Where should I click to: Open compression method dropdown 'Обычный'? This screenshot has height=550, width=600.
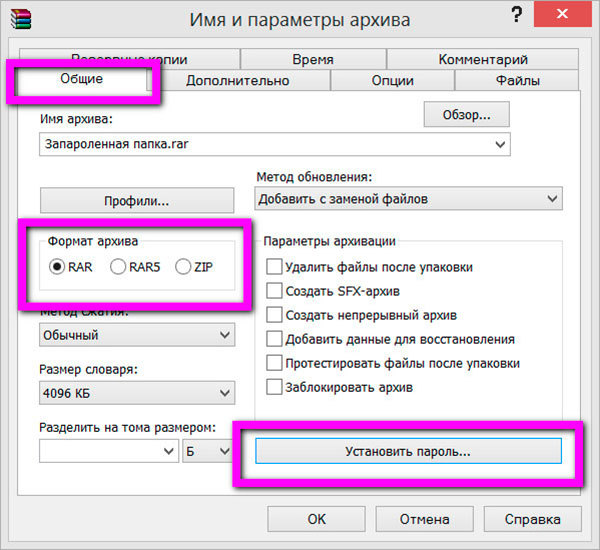pos(137,335)
